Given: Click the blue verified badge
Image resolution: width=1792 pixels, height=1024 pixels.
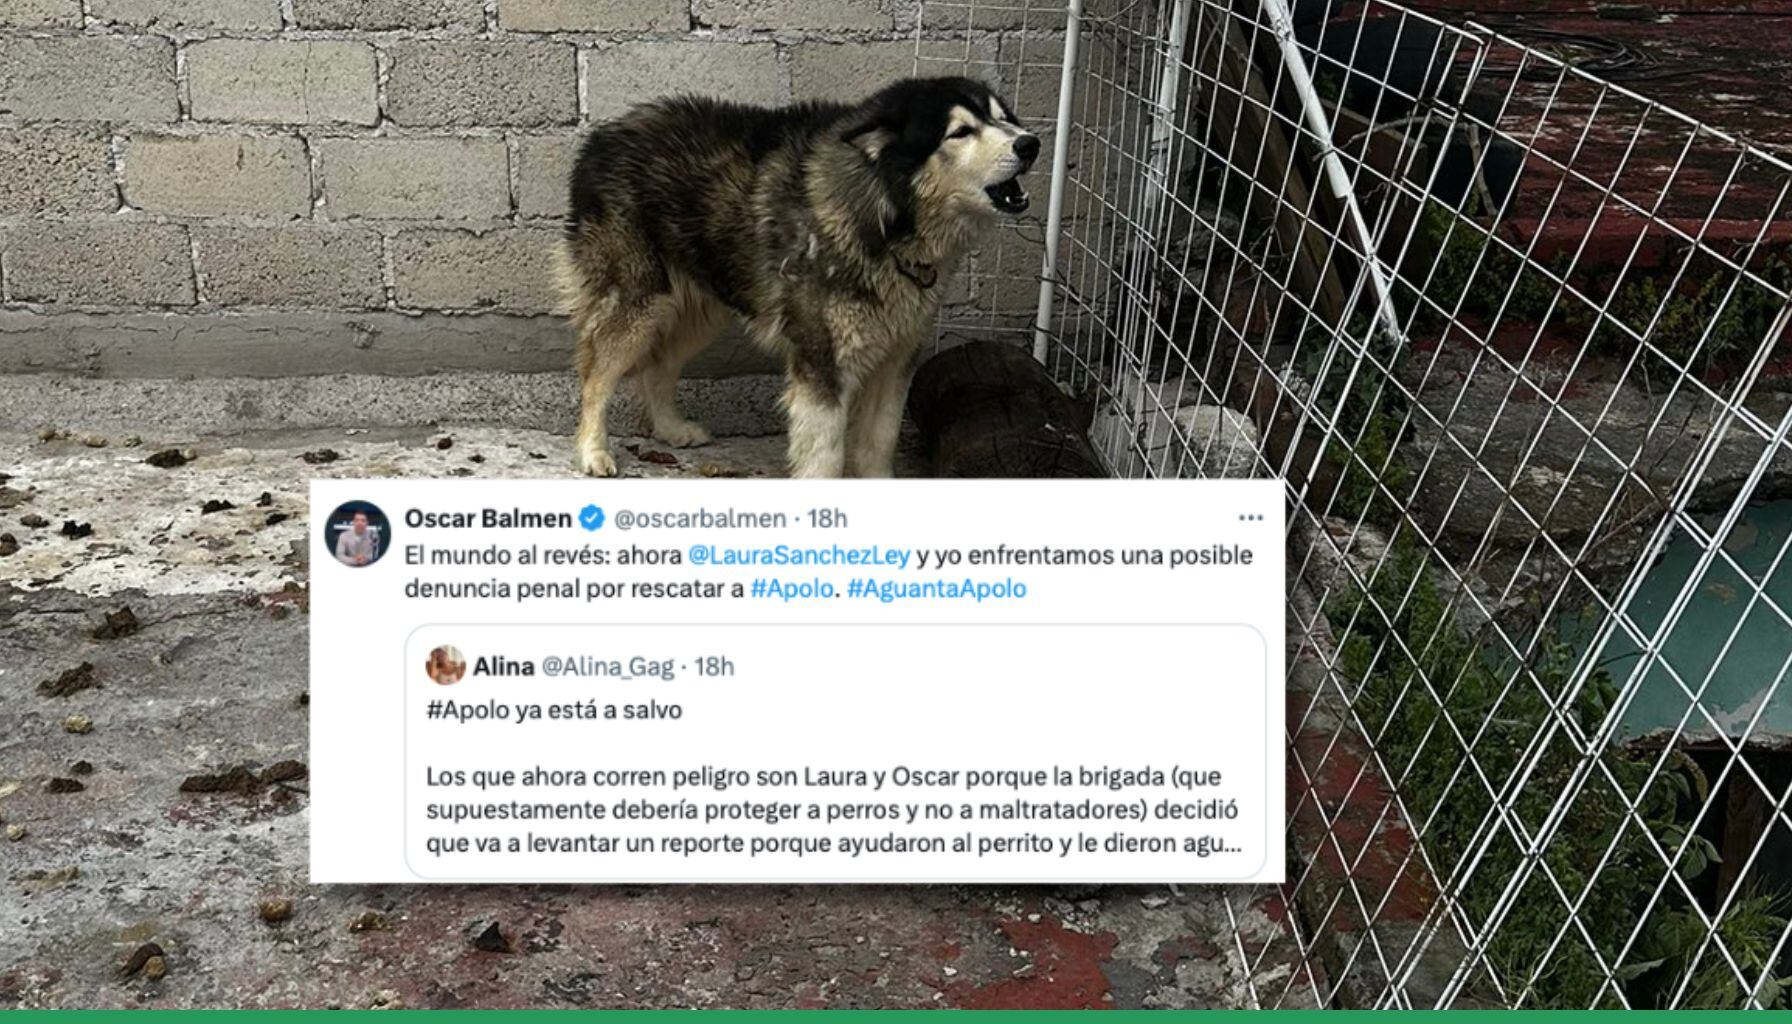Looking at the screenshot, I should click(592, 518).
